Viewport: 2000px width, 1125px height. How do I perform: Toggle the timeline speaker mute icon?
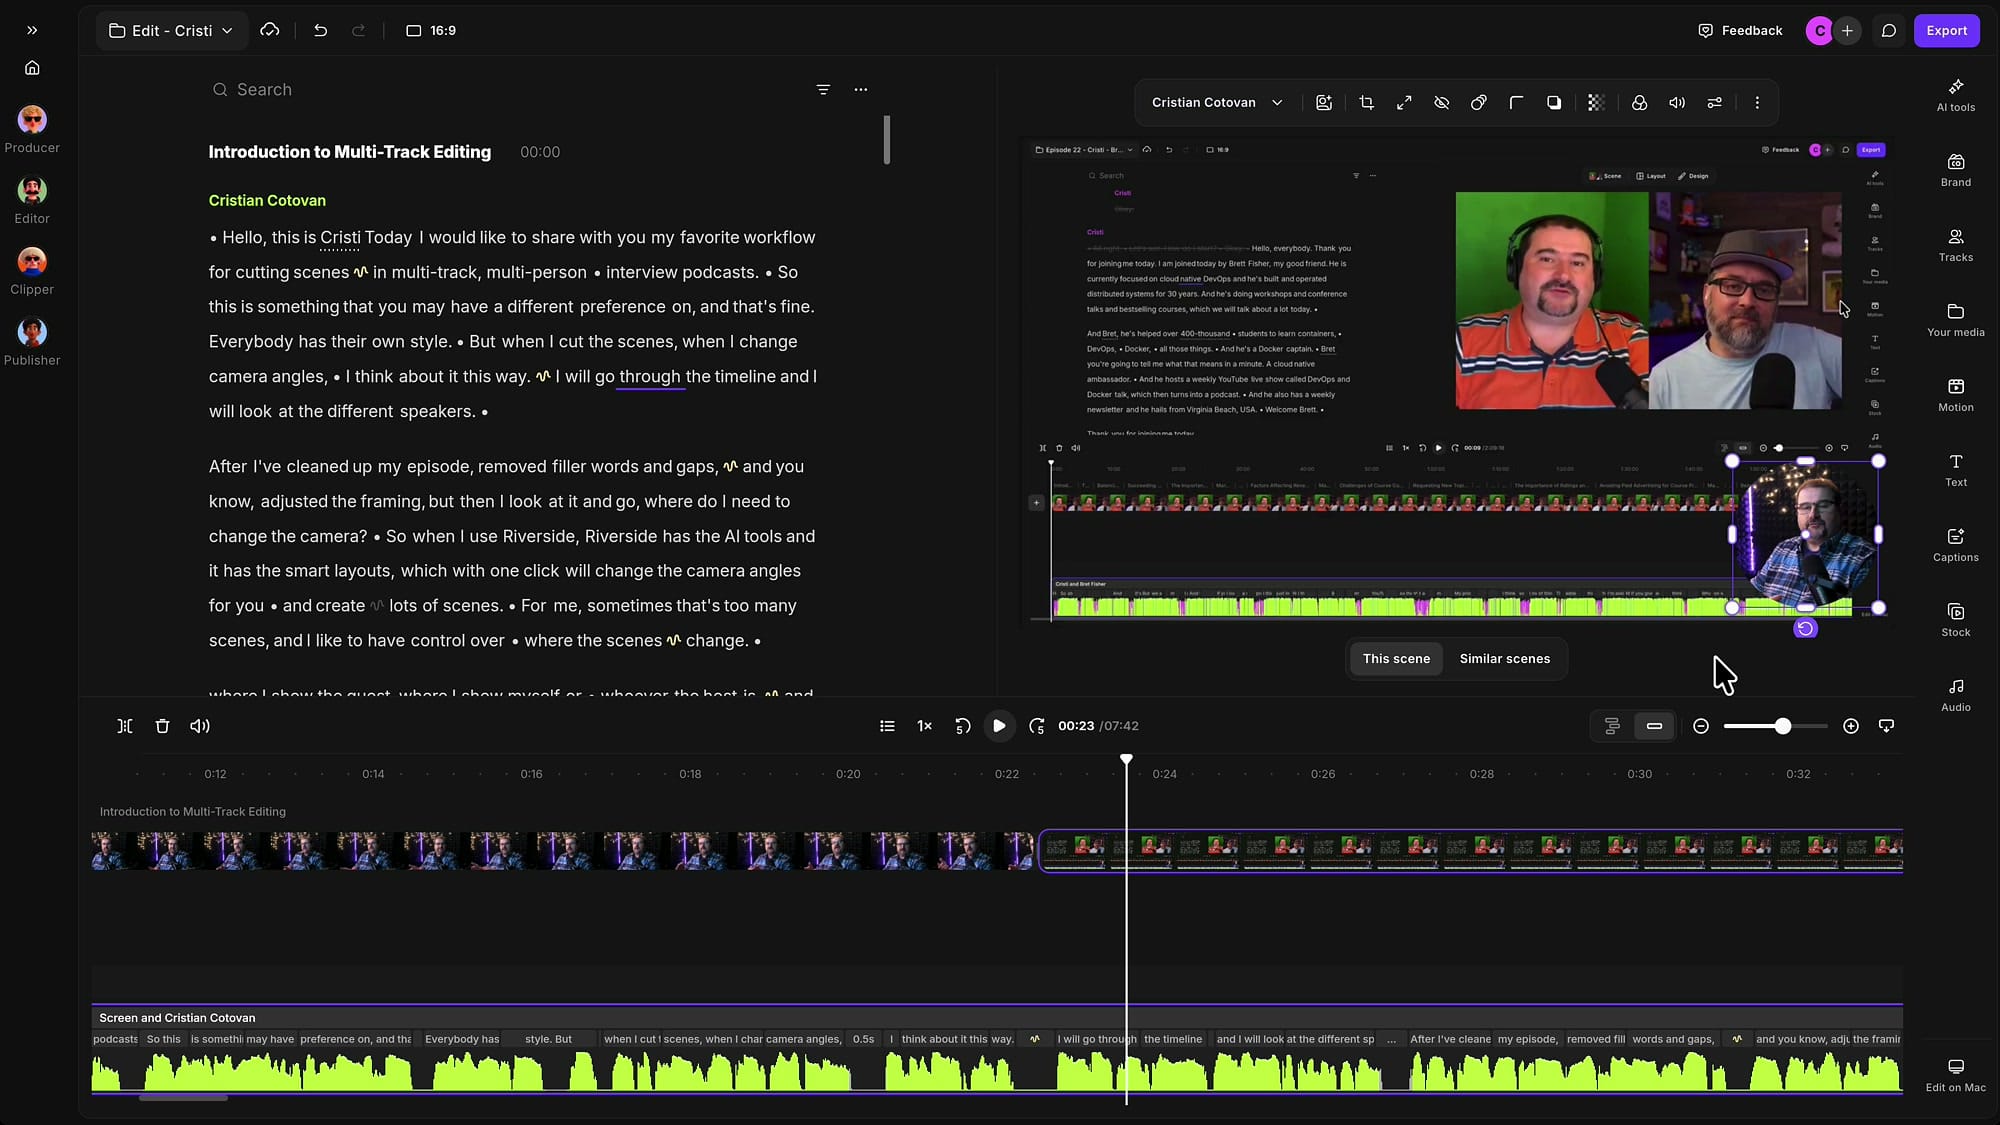200,726
